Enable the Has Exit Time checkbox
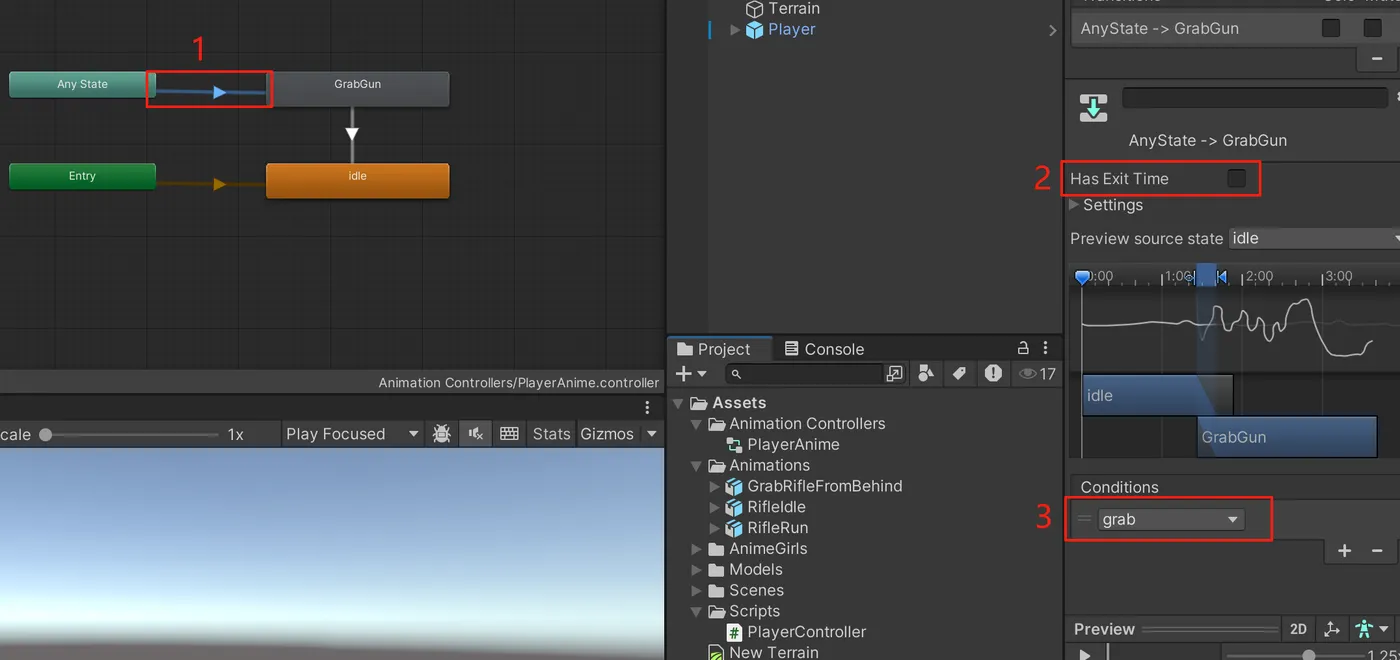Viewport: 1400px width, 660px height. pos(1237,178)
